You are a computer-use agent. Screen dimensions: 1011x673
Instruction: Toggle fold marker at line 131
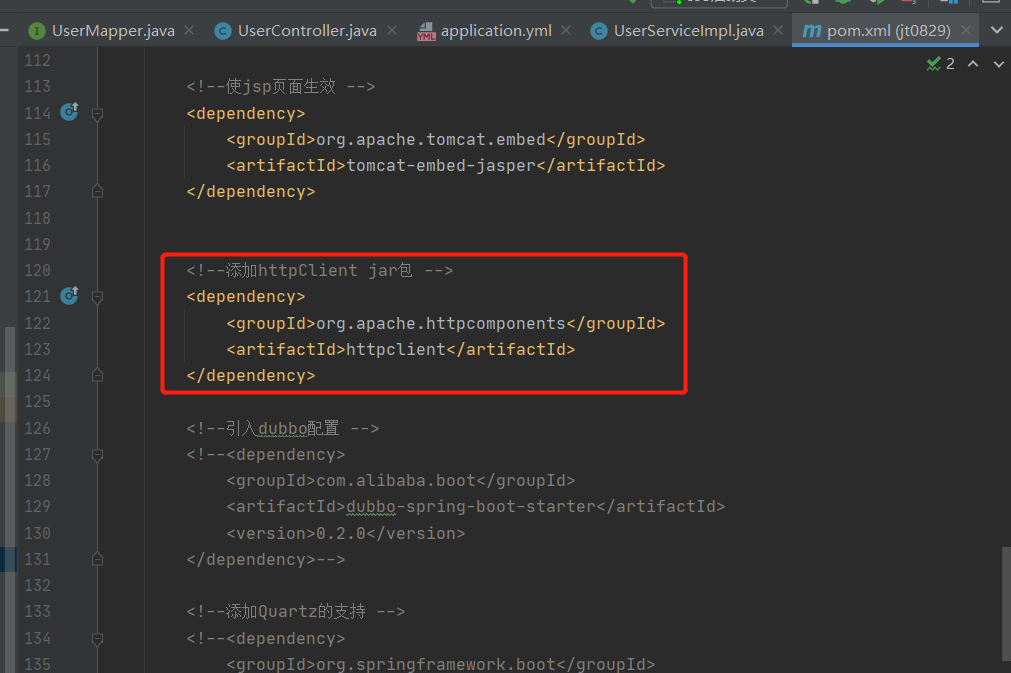click(x=97, y=559)
